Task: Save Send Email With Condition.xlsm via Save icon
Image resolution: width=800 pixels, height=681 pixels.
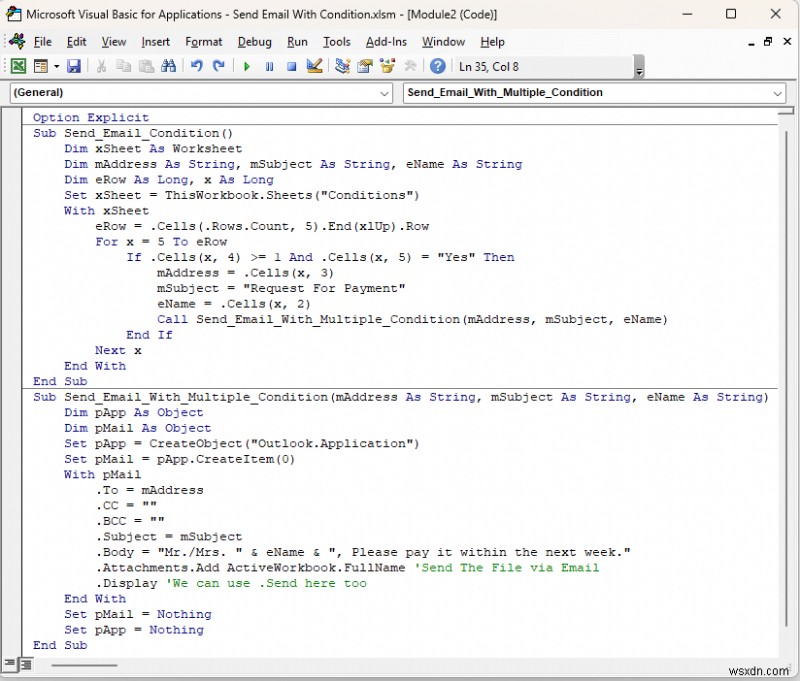Action: (x=74, y=66)
